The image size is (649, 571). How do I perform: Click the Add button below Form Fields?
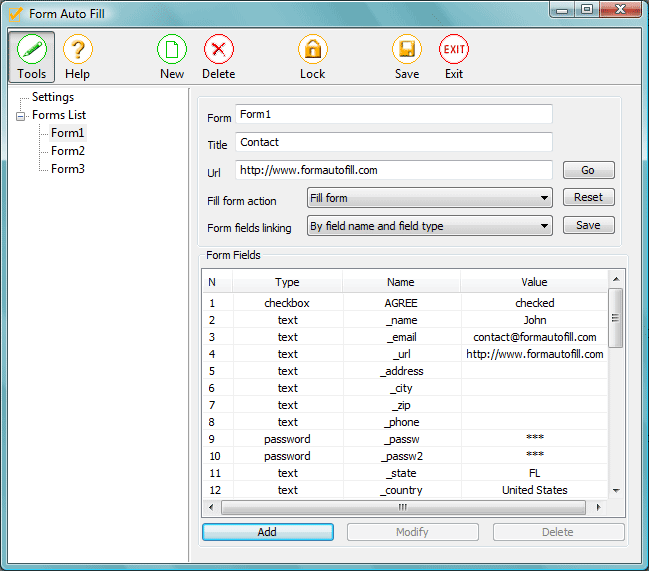(267, 532)
